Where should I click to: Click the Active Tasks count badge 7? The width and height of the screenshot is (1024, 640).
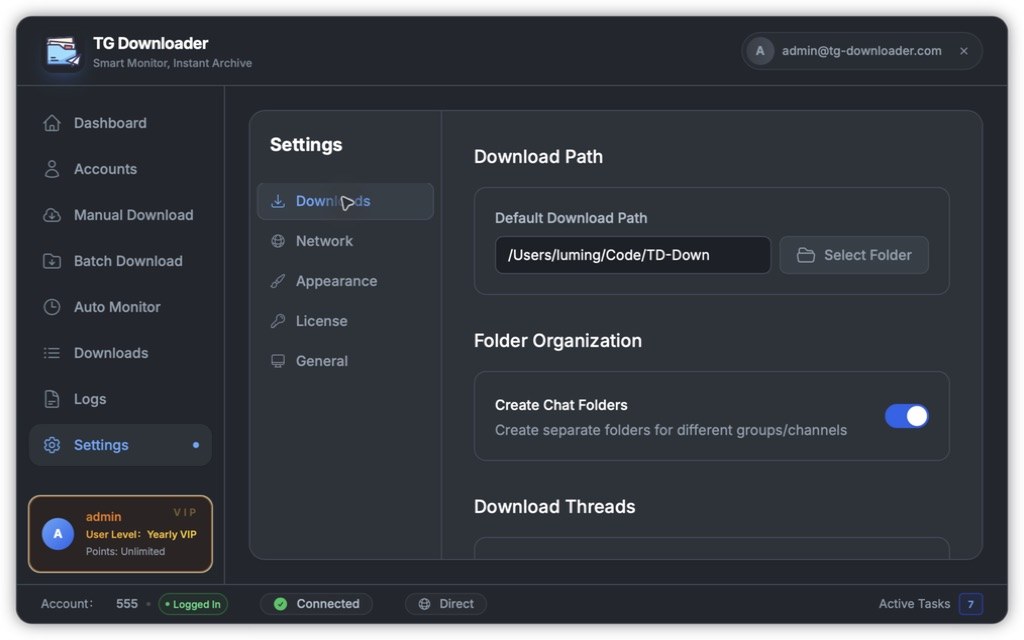[x=971, y=604]
